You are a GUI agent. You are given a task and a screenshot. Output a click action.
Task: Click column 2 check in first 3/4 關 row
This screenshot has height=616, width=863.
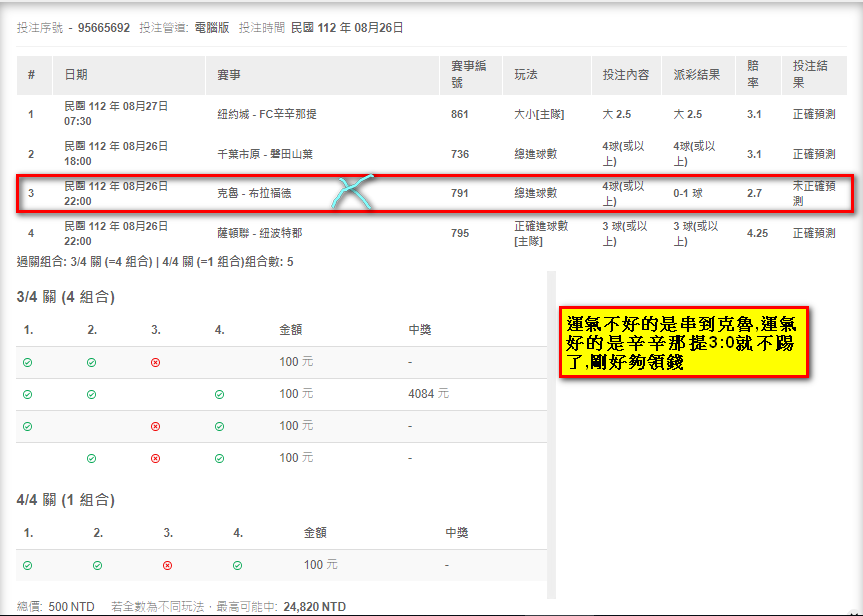(x=91, y=363)
